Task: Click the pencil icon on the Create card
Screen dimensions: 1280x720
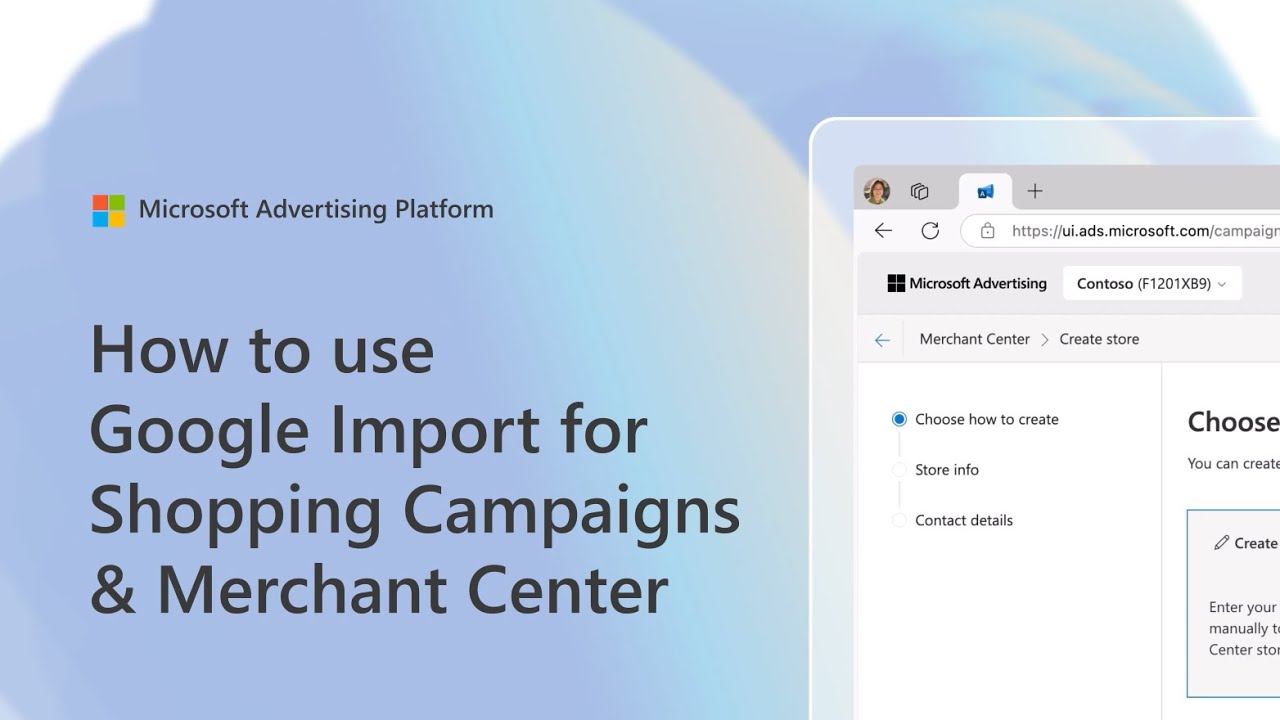Action: pos(1221,543)
